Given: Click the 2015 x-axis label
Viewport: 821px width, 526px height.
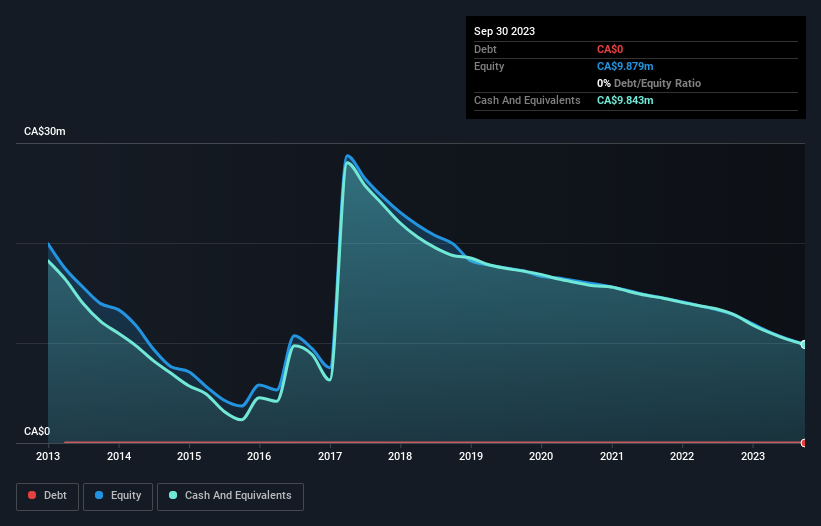Looking at the screenshot, I should click(x=189, y=456).
